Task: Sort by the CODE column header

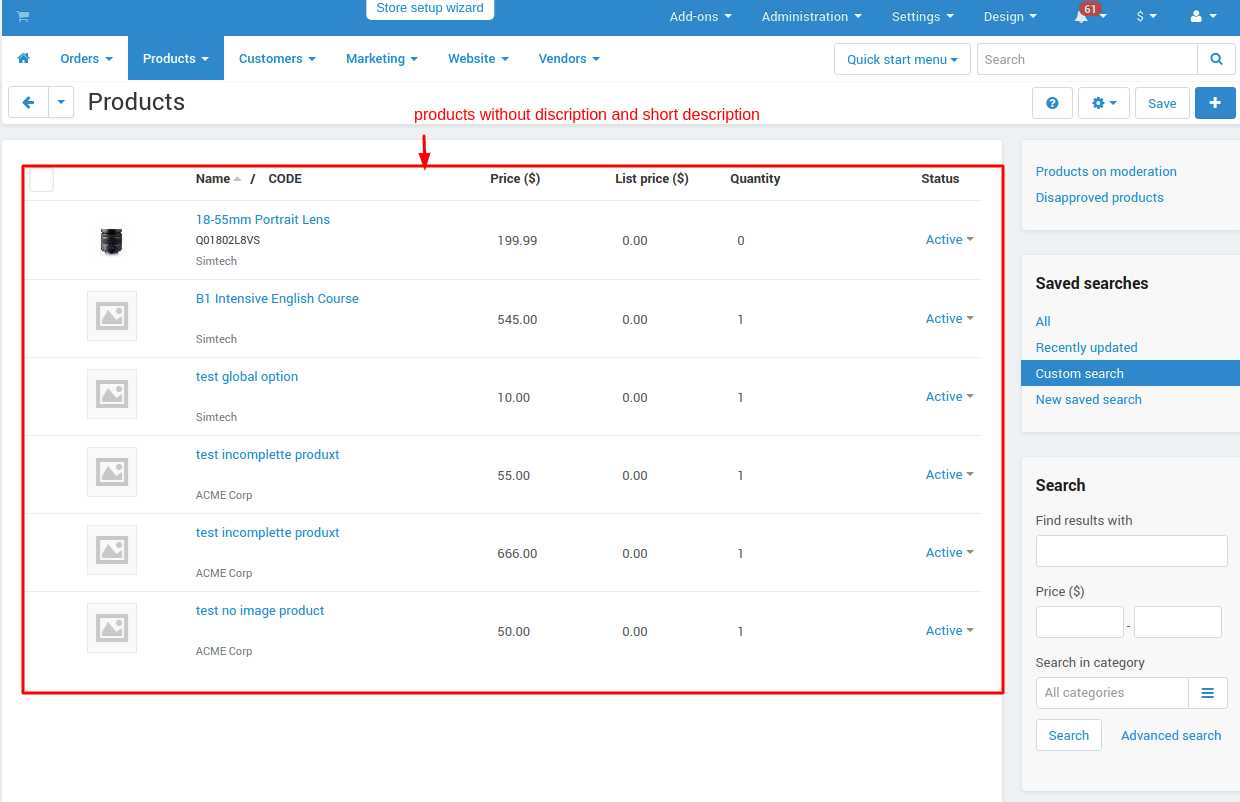Action: [285, 179]
